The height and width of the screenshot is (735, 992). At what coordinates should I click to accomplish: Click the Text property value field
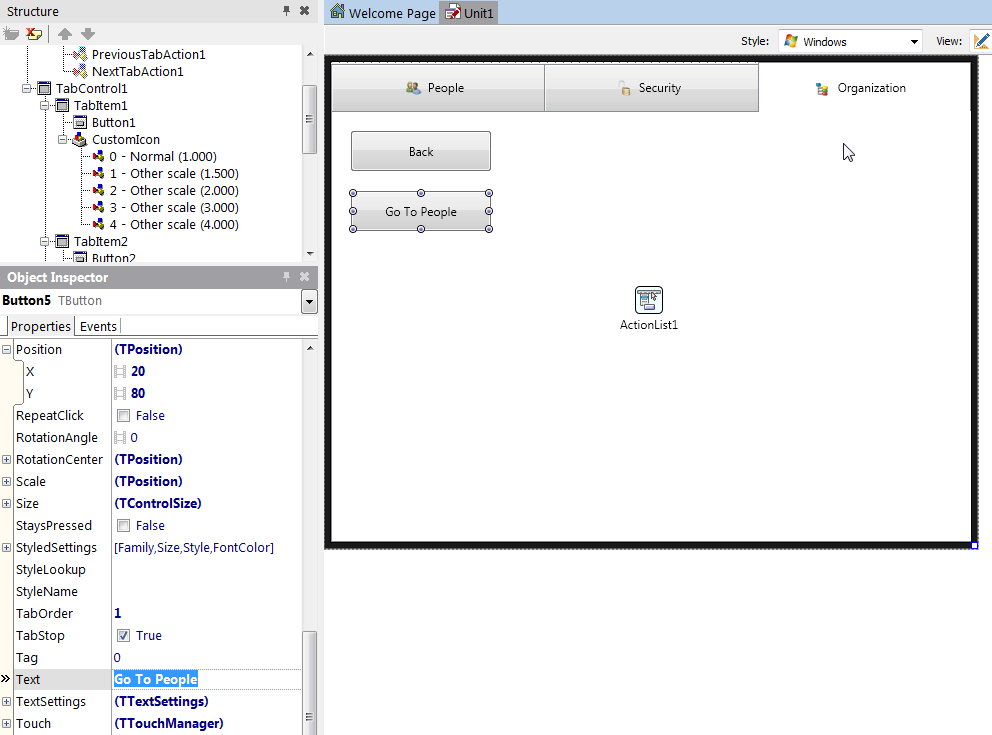(205, 680)
